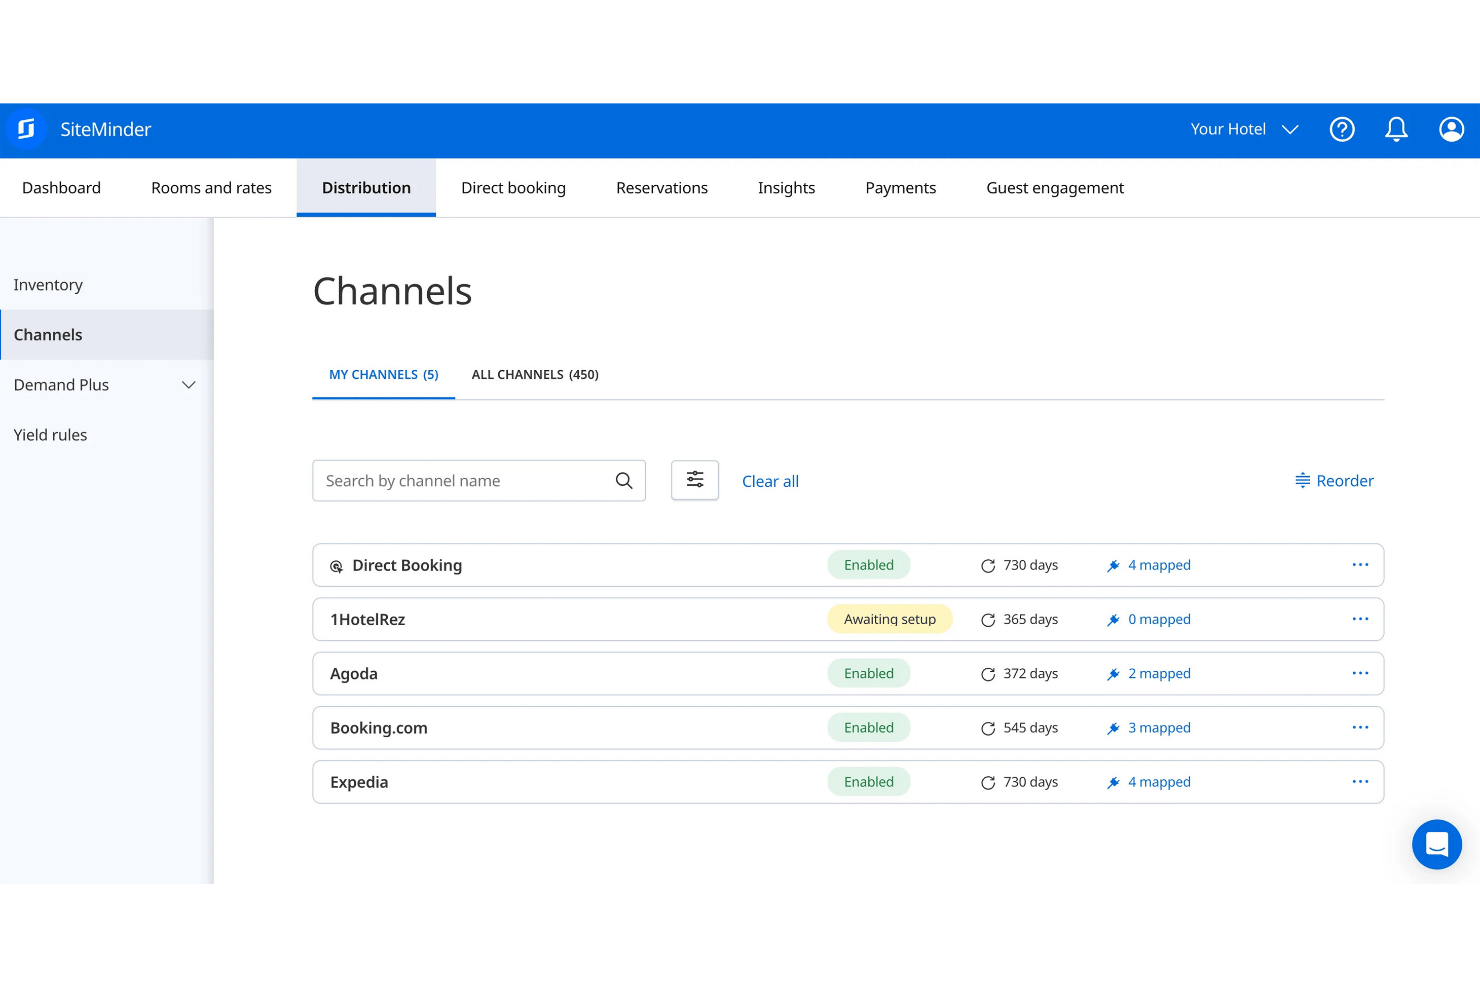1480x987 pixels.
Task: Click the Agoda channel name
Action: coord(354,674)
